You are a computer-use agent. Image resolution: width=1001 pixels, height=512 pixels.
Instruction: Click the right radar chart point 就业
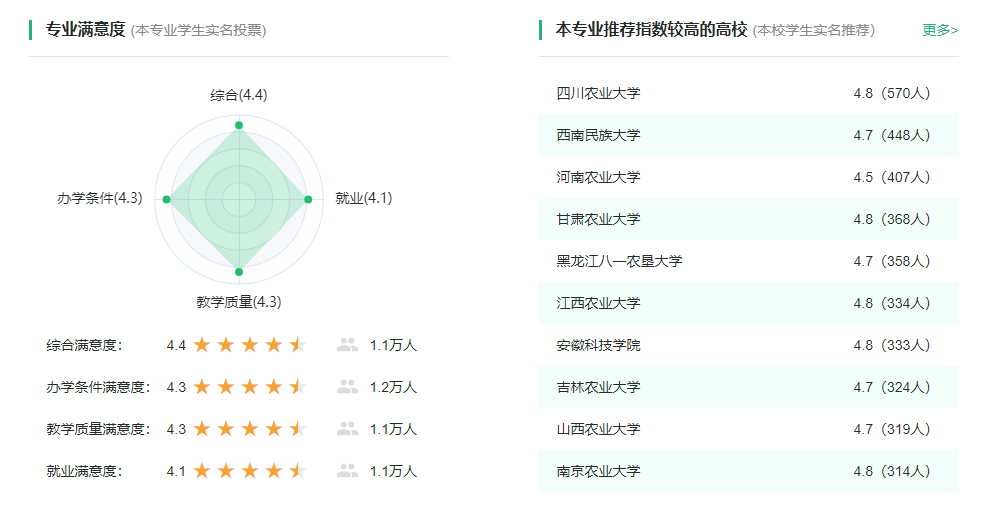tap(308, 200)
